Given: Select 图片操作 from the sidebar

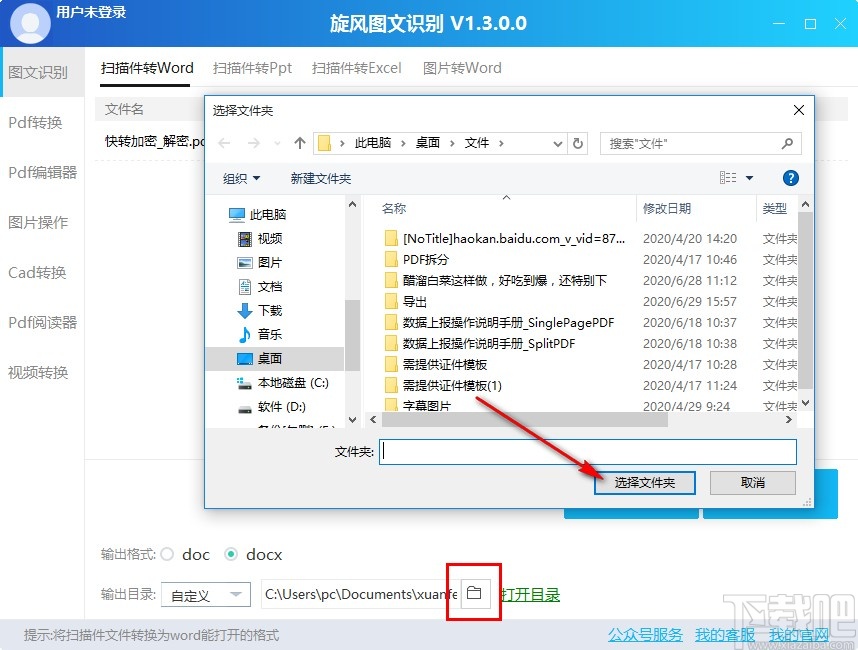Looking at the screenshot, I should (x=40, y=222).
